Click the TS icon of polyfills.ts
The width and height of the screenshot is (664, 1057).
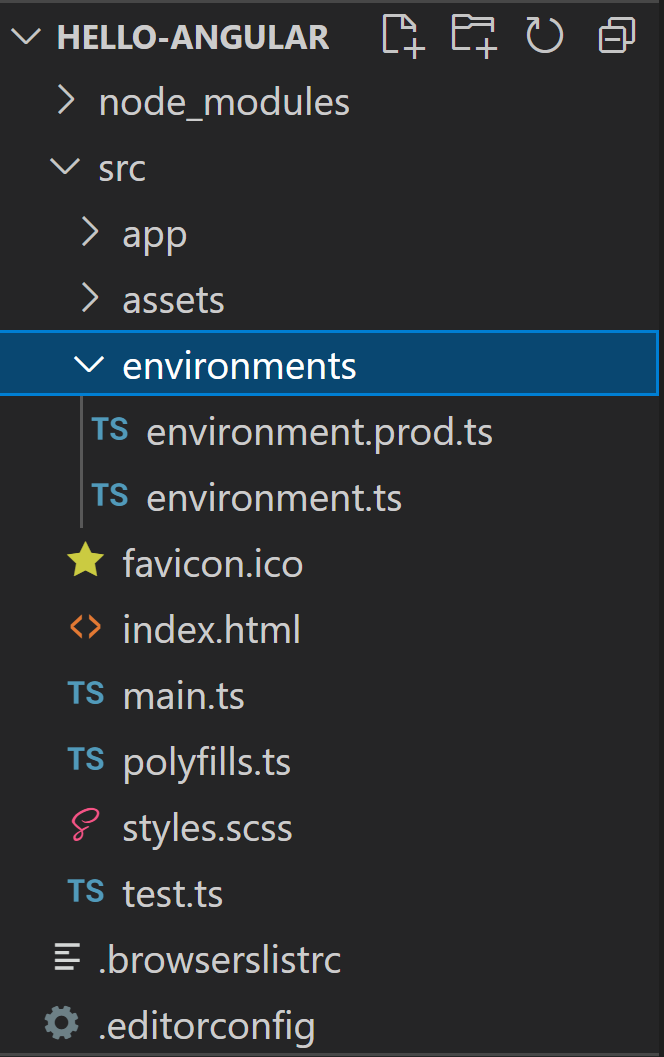point(86,760)
